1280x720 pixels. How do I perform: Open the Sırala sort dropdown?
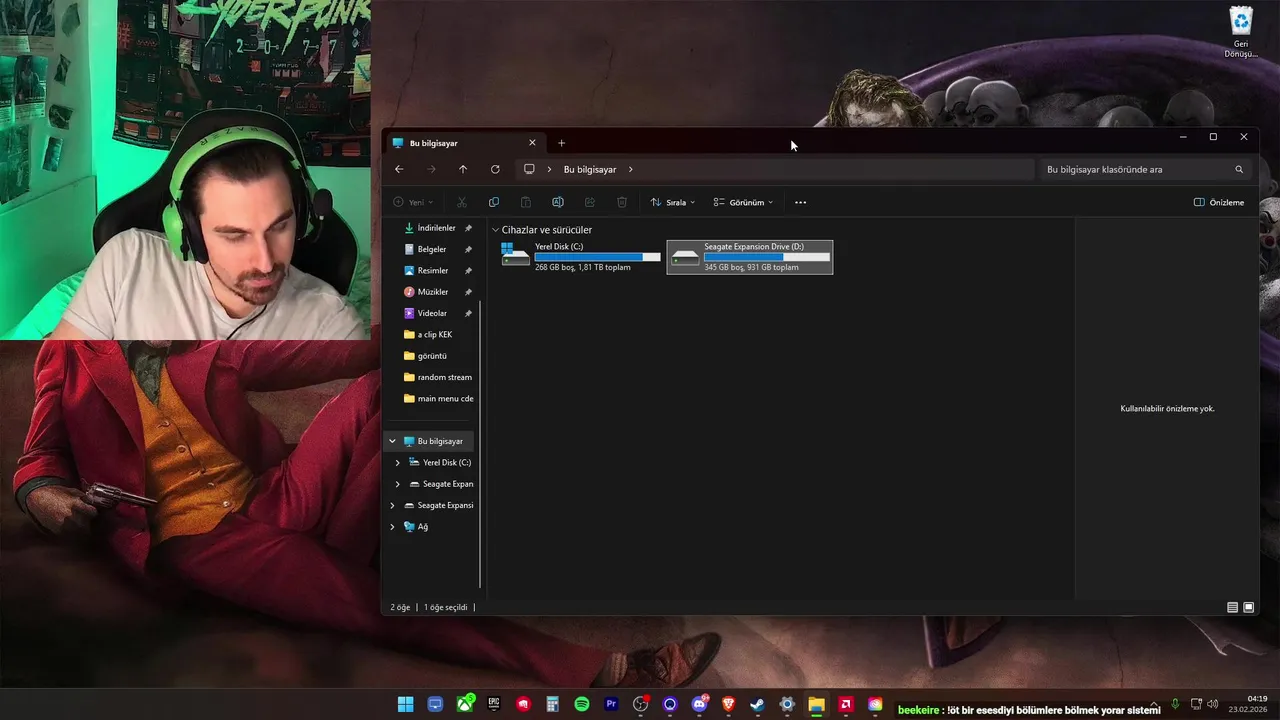point(673,202)
